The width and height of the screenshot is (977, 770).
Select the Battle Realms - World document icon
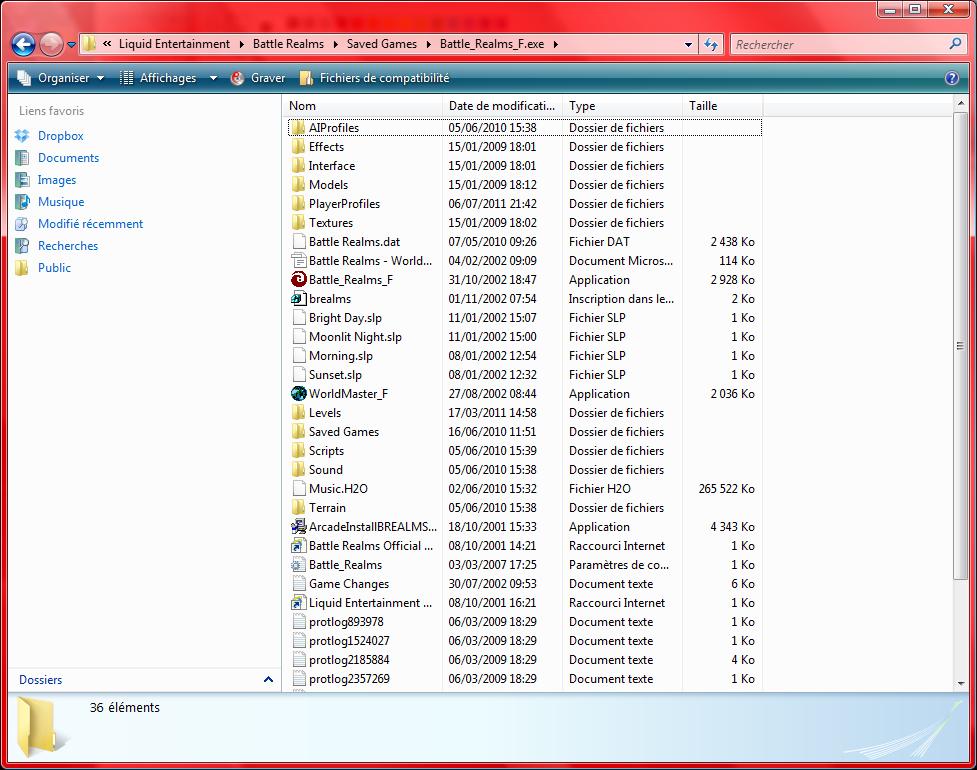click(x=298, y=261)
